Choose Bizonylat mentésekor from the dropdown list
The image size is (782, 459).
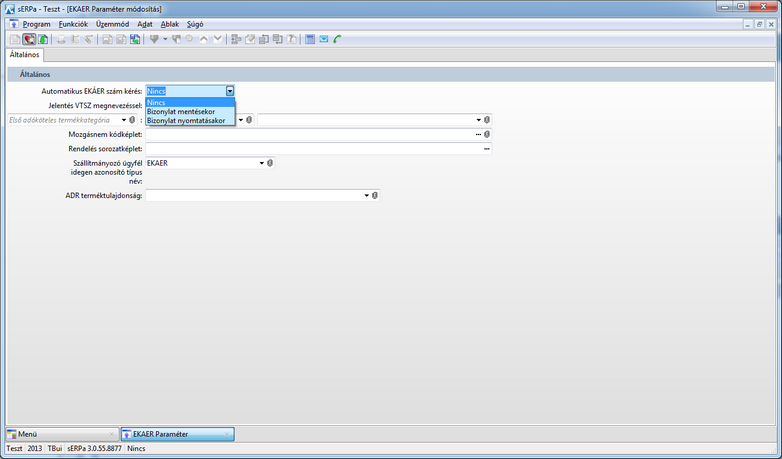[x=190, y=111]
